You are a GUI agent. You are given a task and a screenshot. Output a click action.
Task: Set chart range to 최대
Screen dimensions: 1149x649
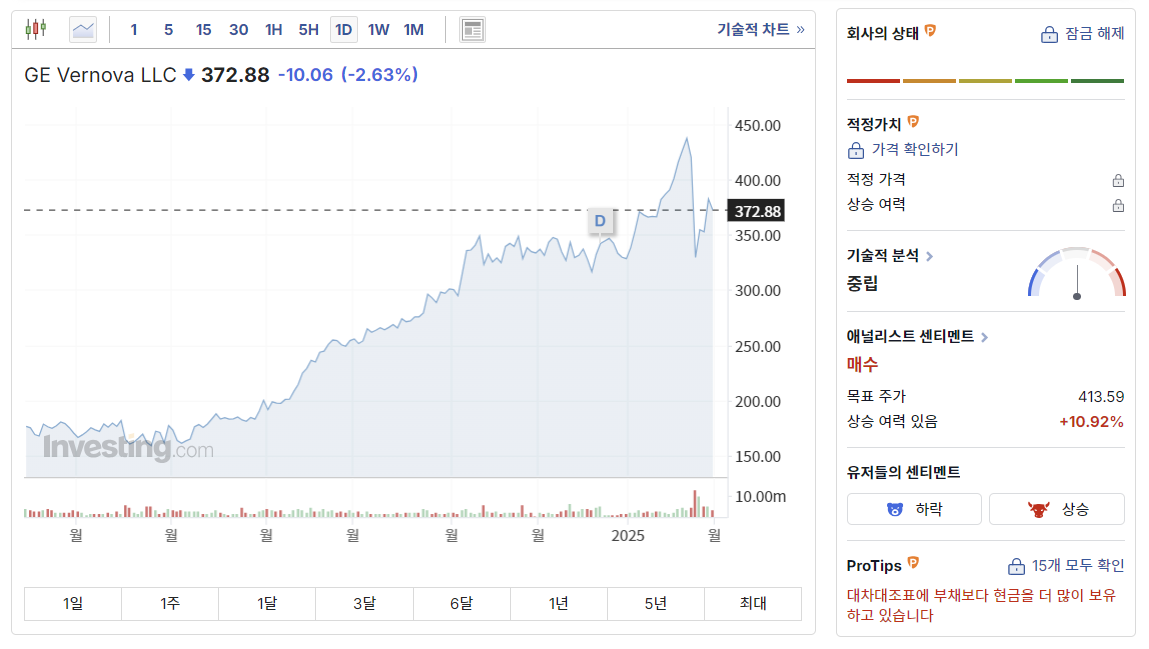pyautogui.click(x=753, y=604)
